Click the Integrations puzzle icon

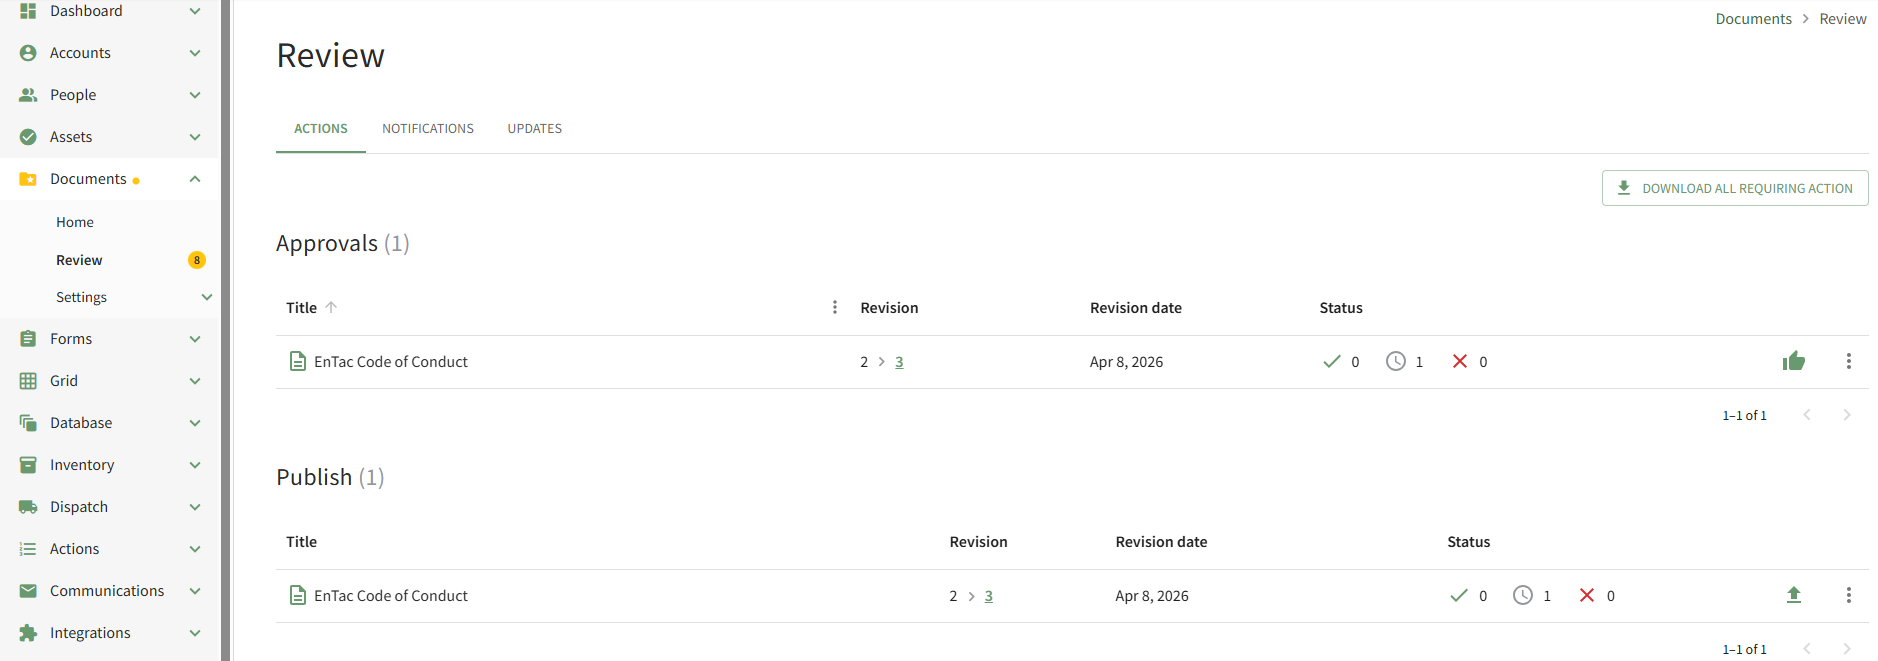point(28,633)
